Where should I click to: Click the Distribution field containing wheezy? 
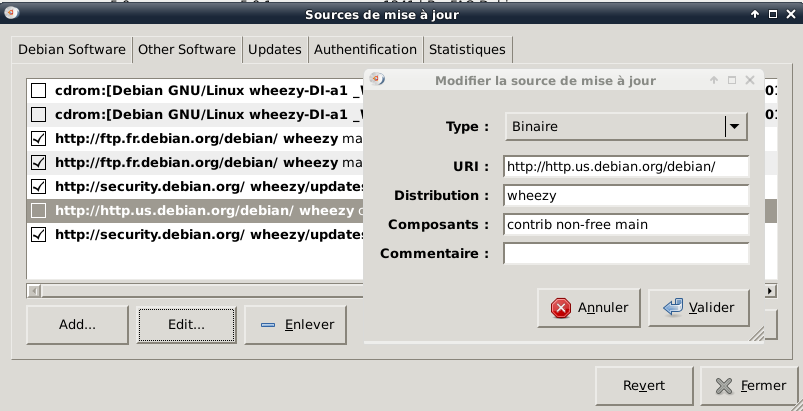[626, 196]
